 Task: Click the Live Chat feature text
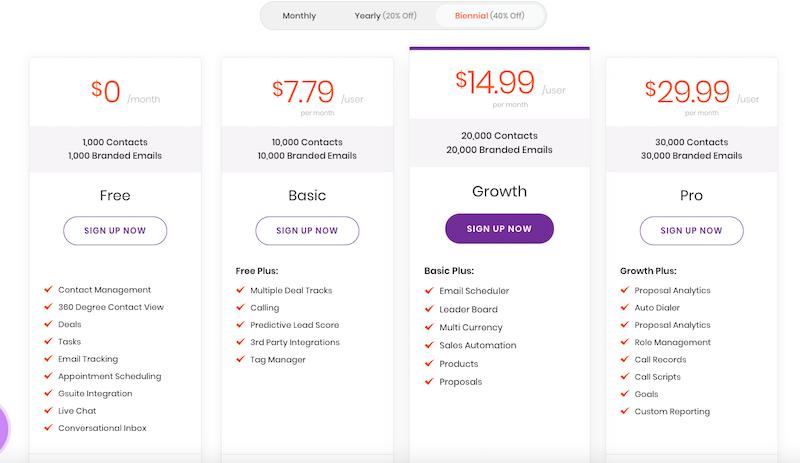[x=77, y=411]
